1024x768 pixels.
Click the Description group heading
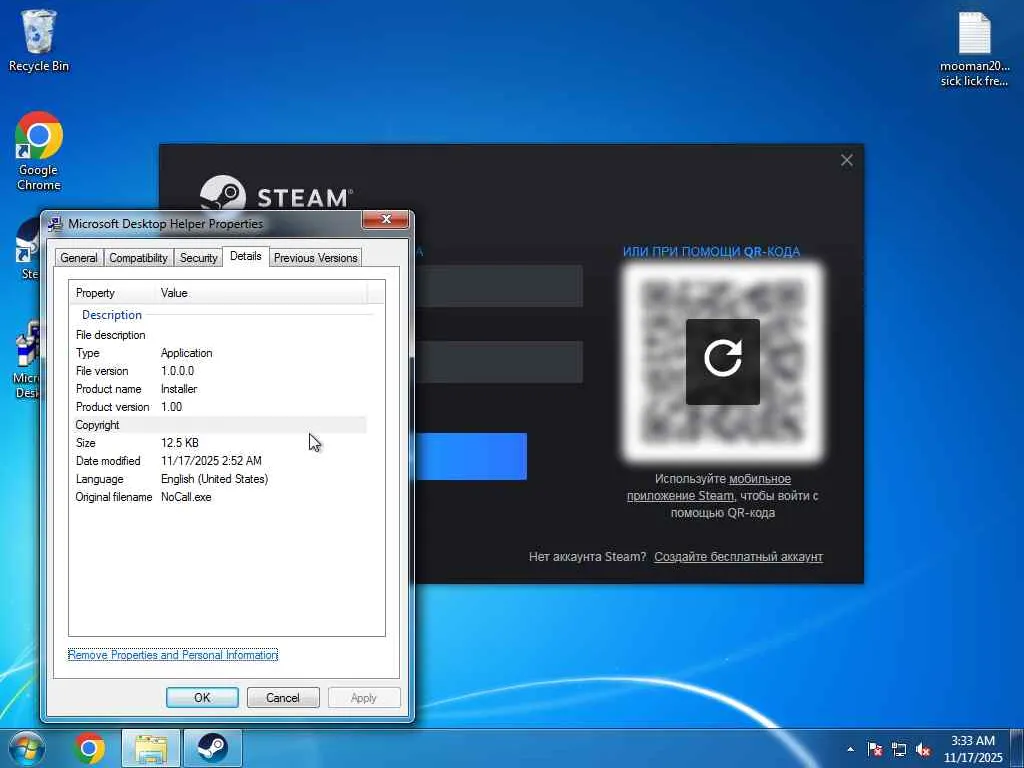pos(112,315)
